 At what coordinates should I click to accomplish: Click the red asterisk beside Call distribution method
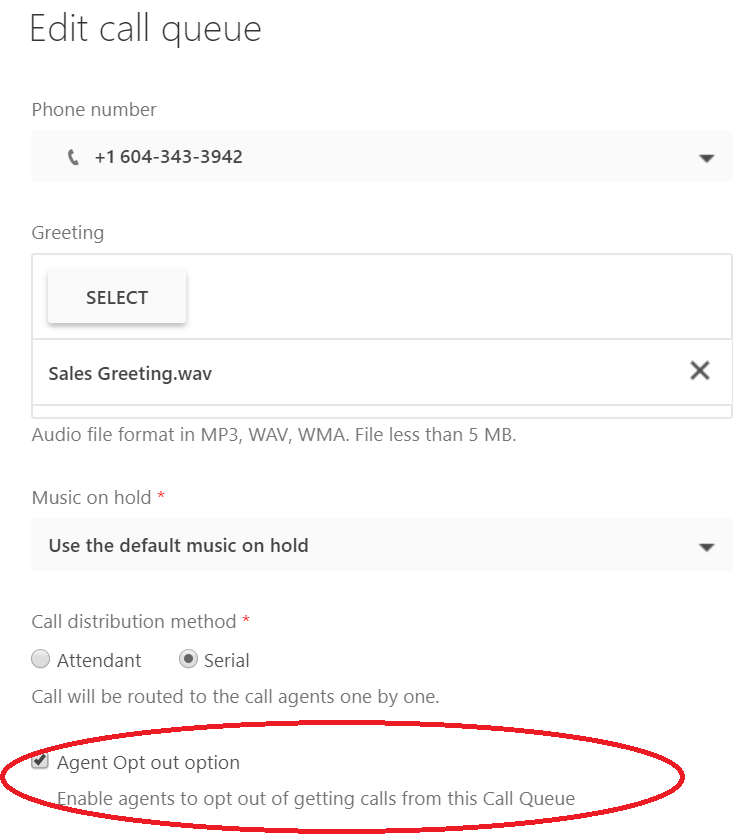[247, 621]
